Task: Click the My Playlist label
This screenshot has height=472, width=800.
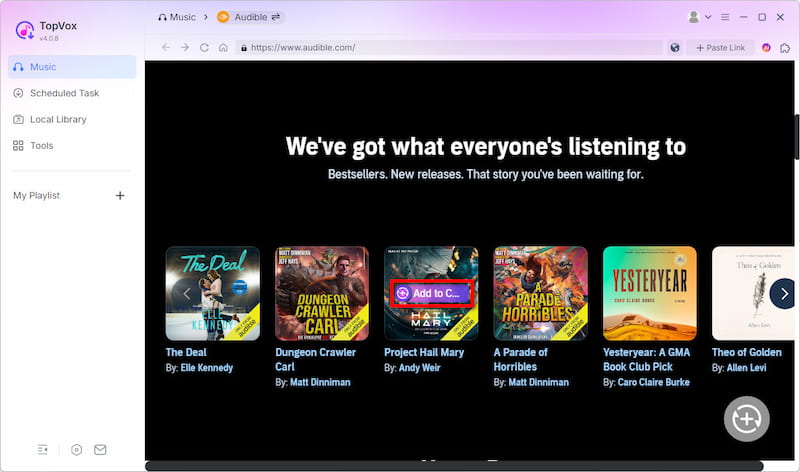Action: tap(36, 195)
